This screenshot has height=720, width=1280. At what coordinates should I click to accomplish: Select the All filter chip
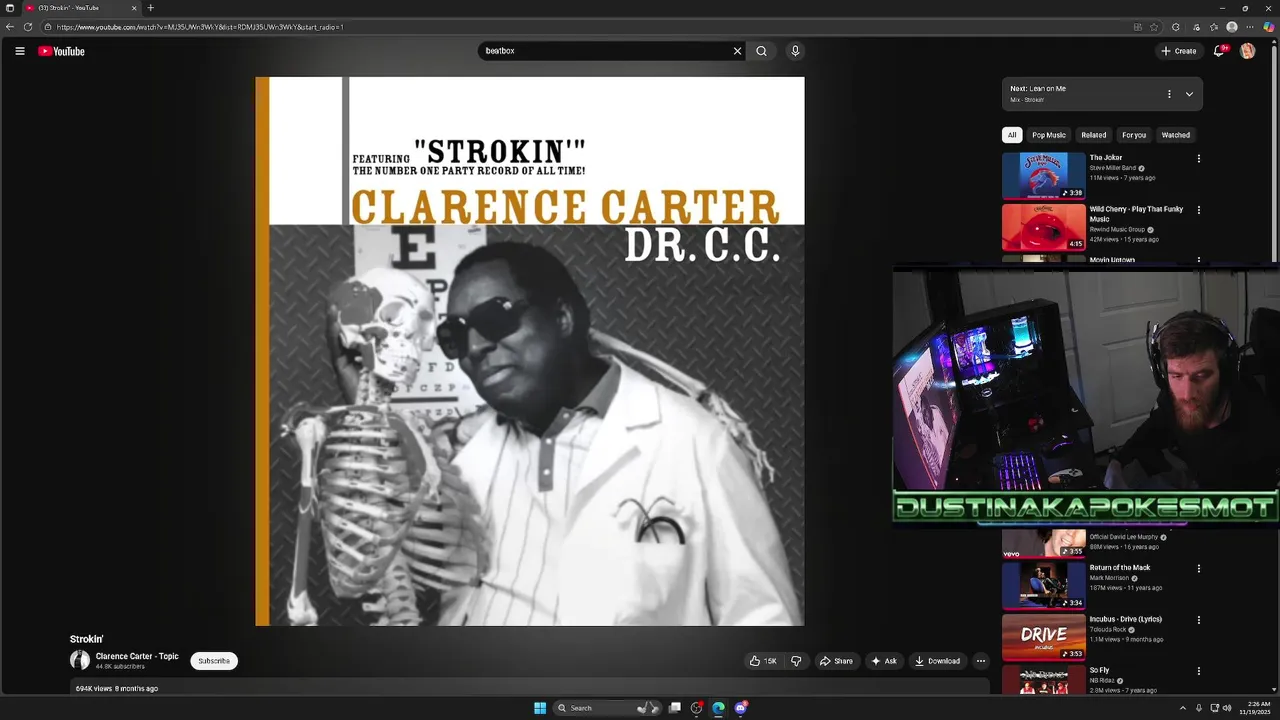(x=1012, y=135)
